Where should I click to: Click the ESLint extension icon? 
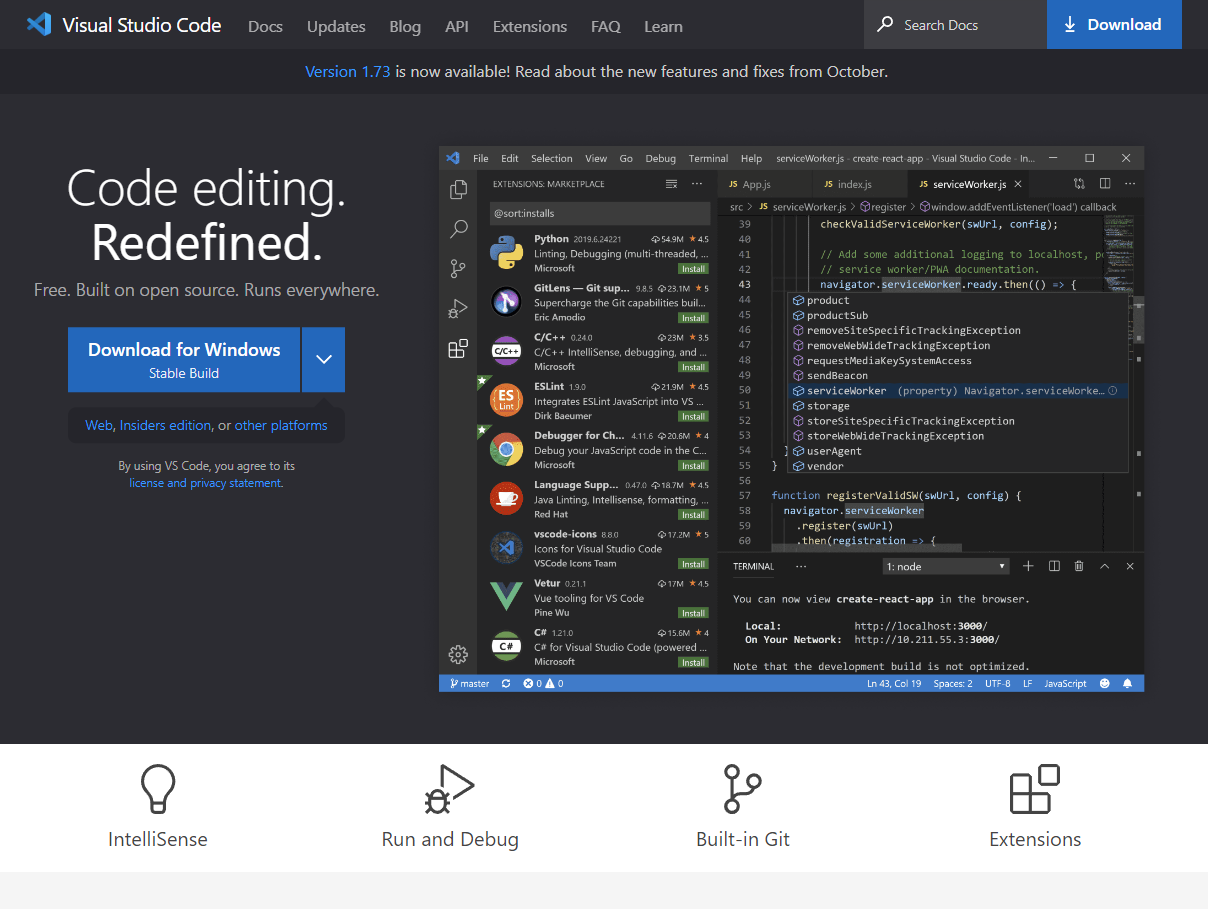(x=507, y=400)
